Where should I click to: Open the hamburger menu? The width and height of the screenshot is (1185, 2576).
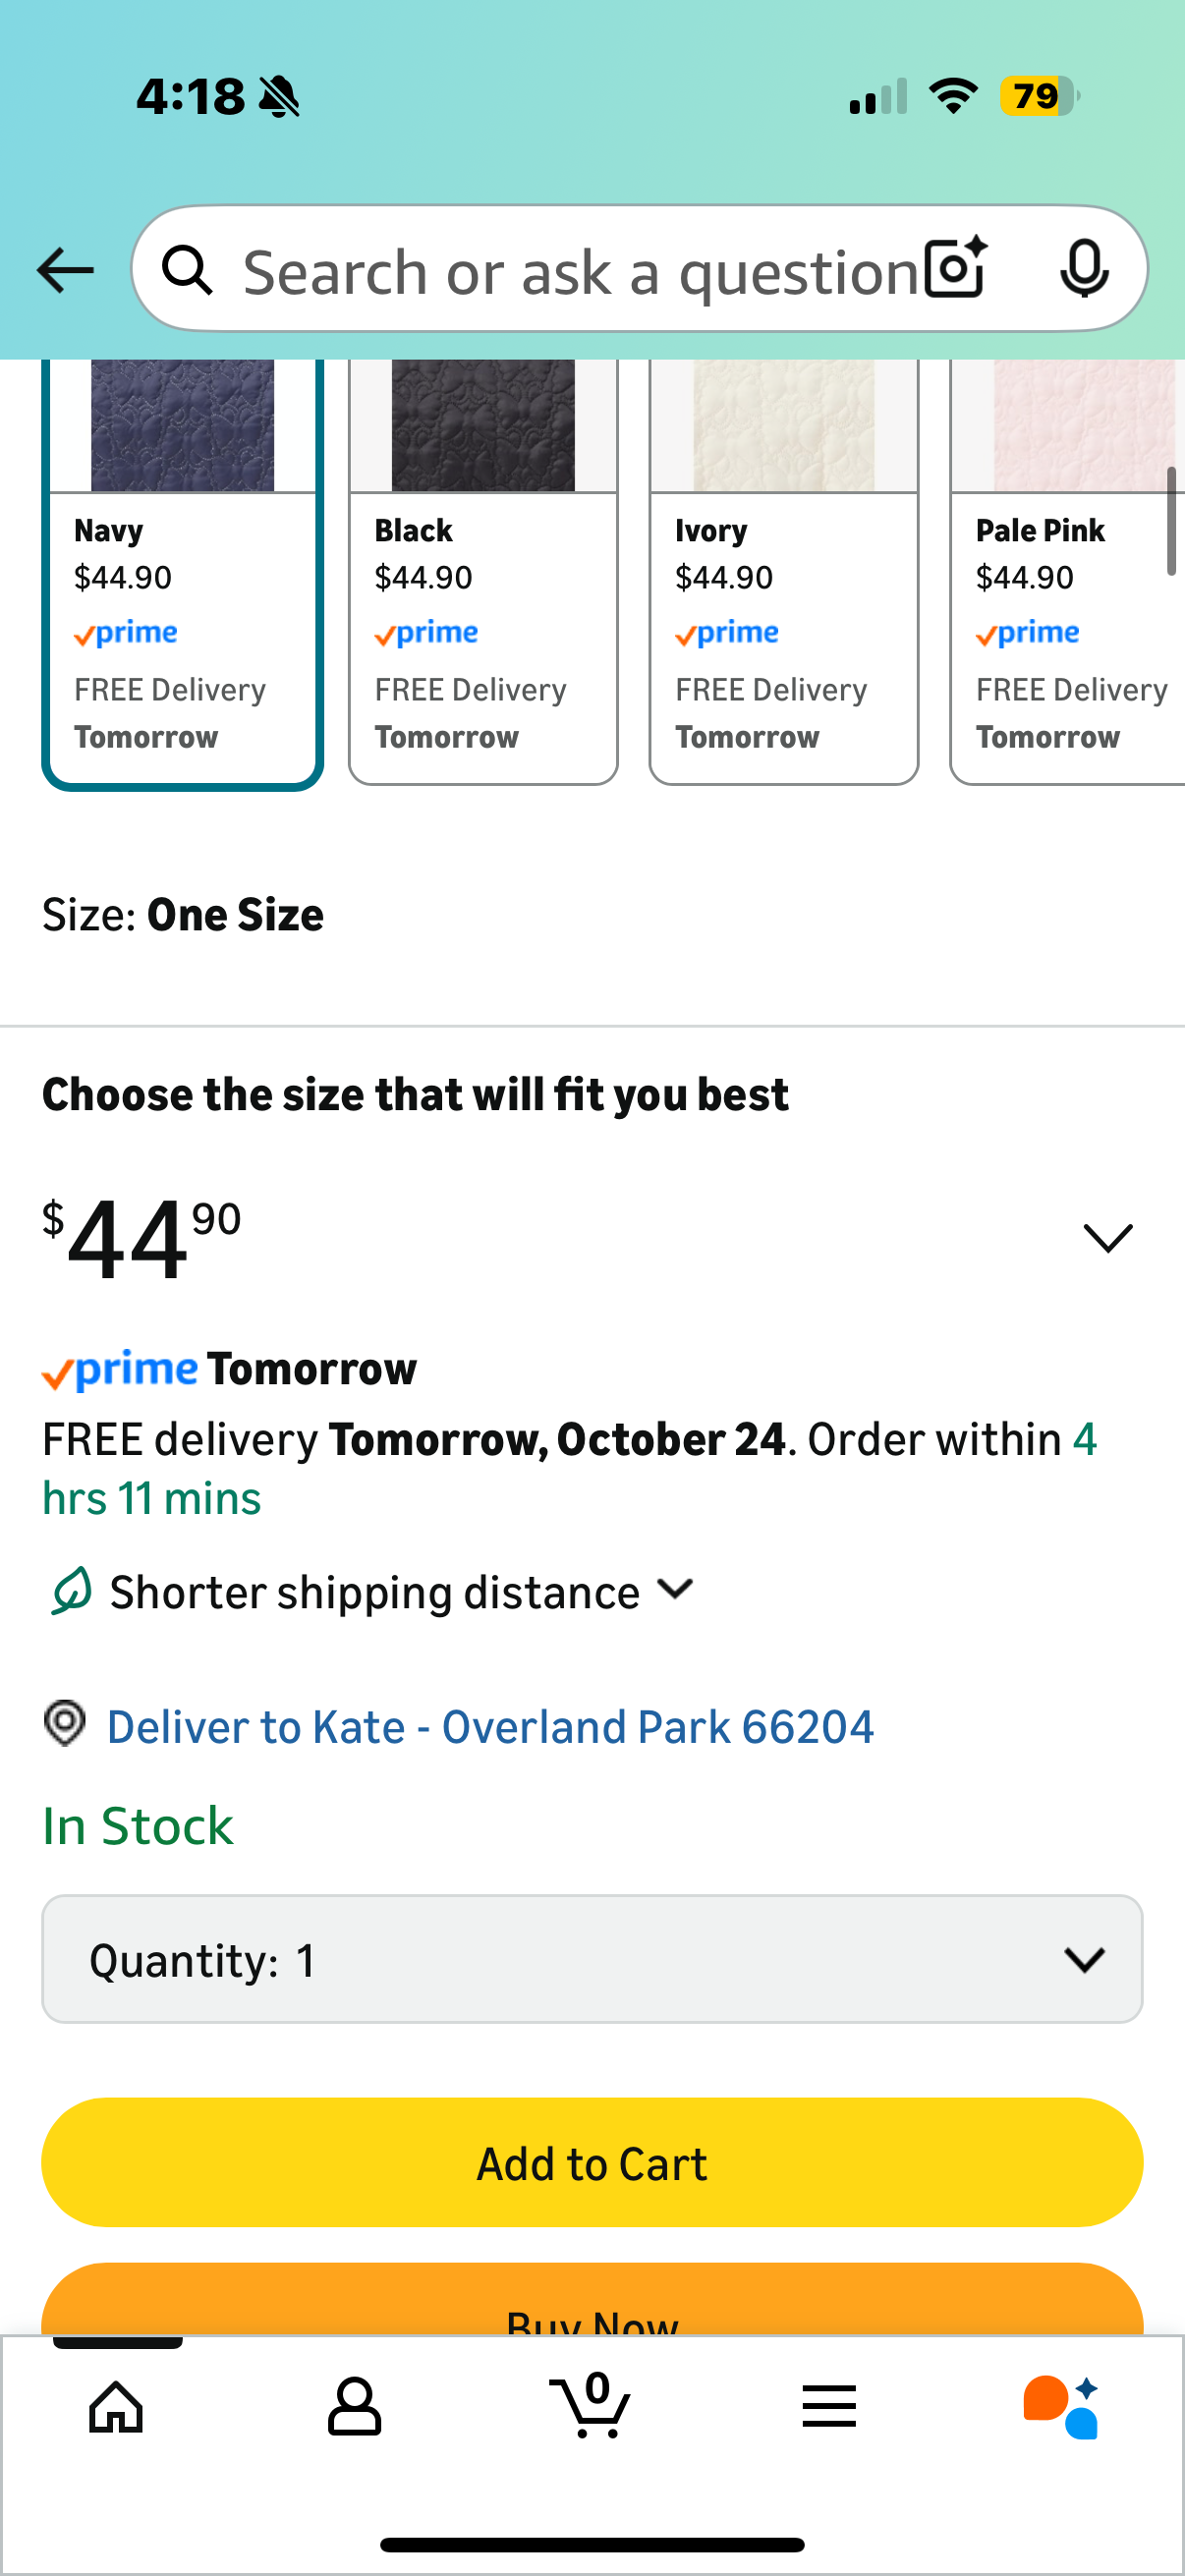pos(829,2406)
